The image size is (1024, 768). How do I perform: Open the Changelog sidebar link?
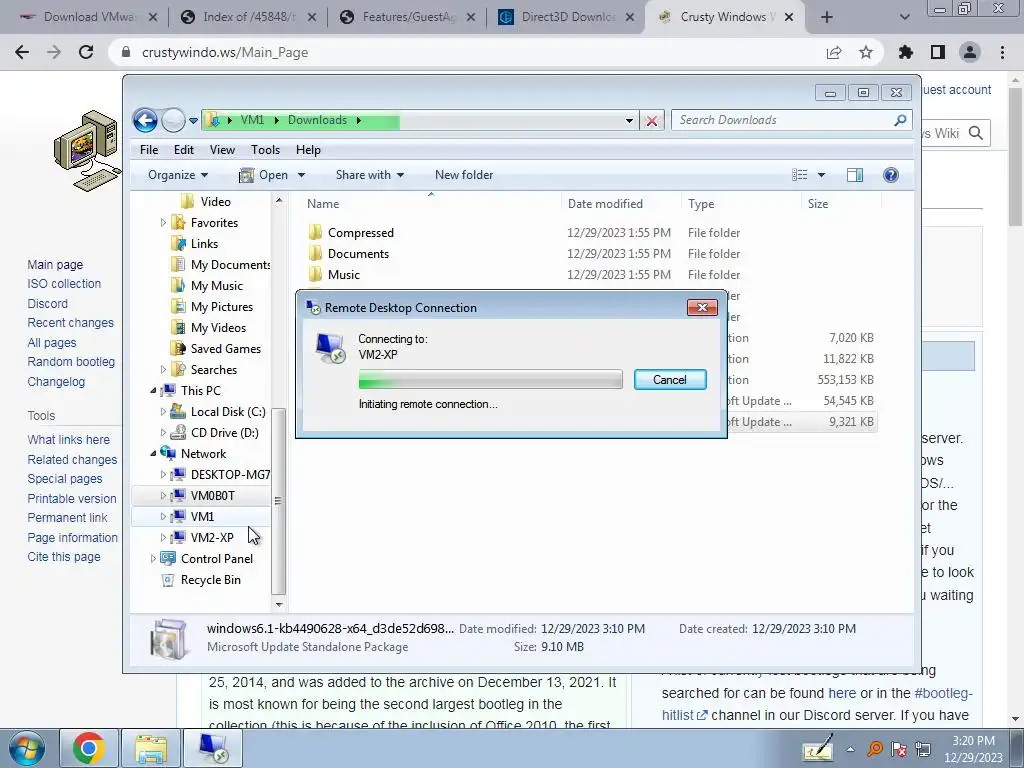click(56, 381)
